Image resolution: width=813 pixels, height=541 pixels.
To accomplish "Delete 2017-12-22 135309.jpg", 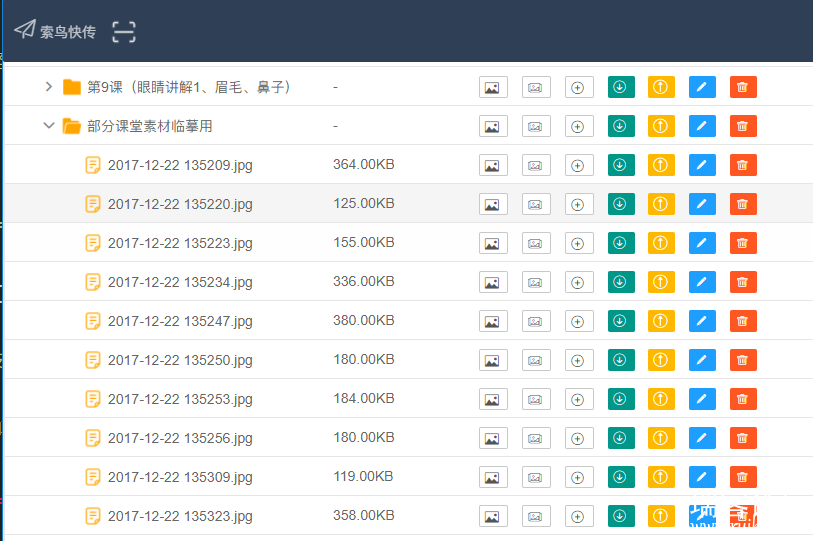I will tap(743, 477).
